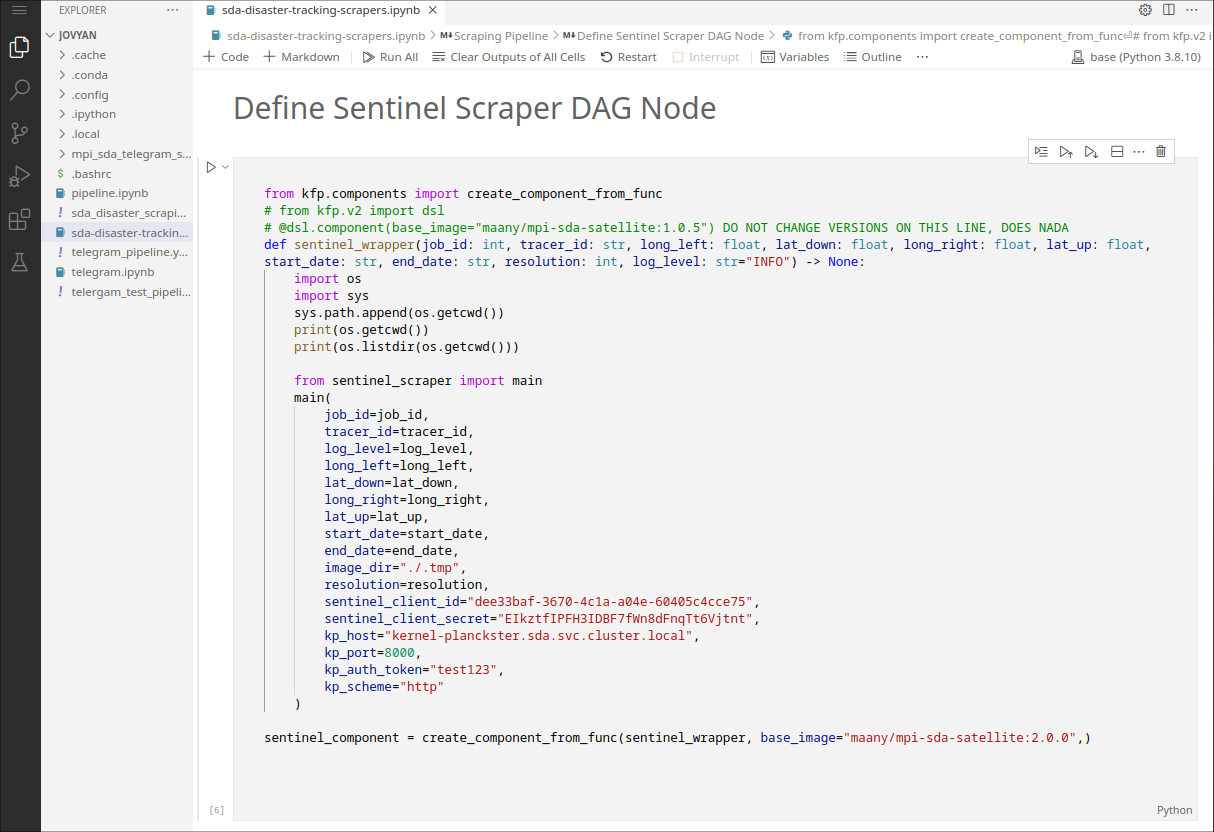Click the sentinel_component assignment line
Viewport: 1214px width, 832px height.
tap(677, 738)
